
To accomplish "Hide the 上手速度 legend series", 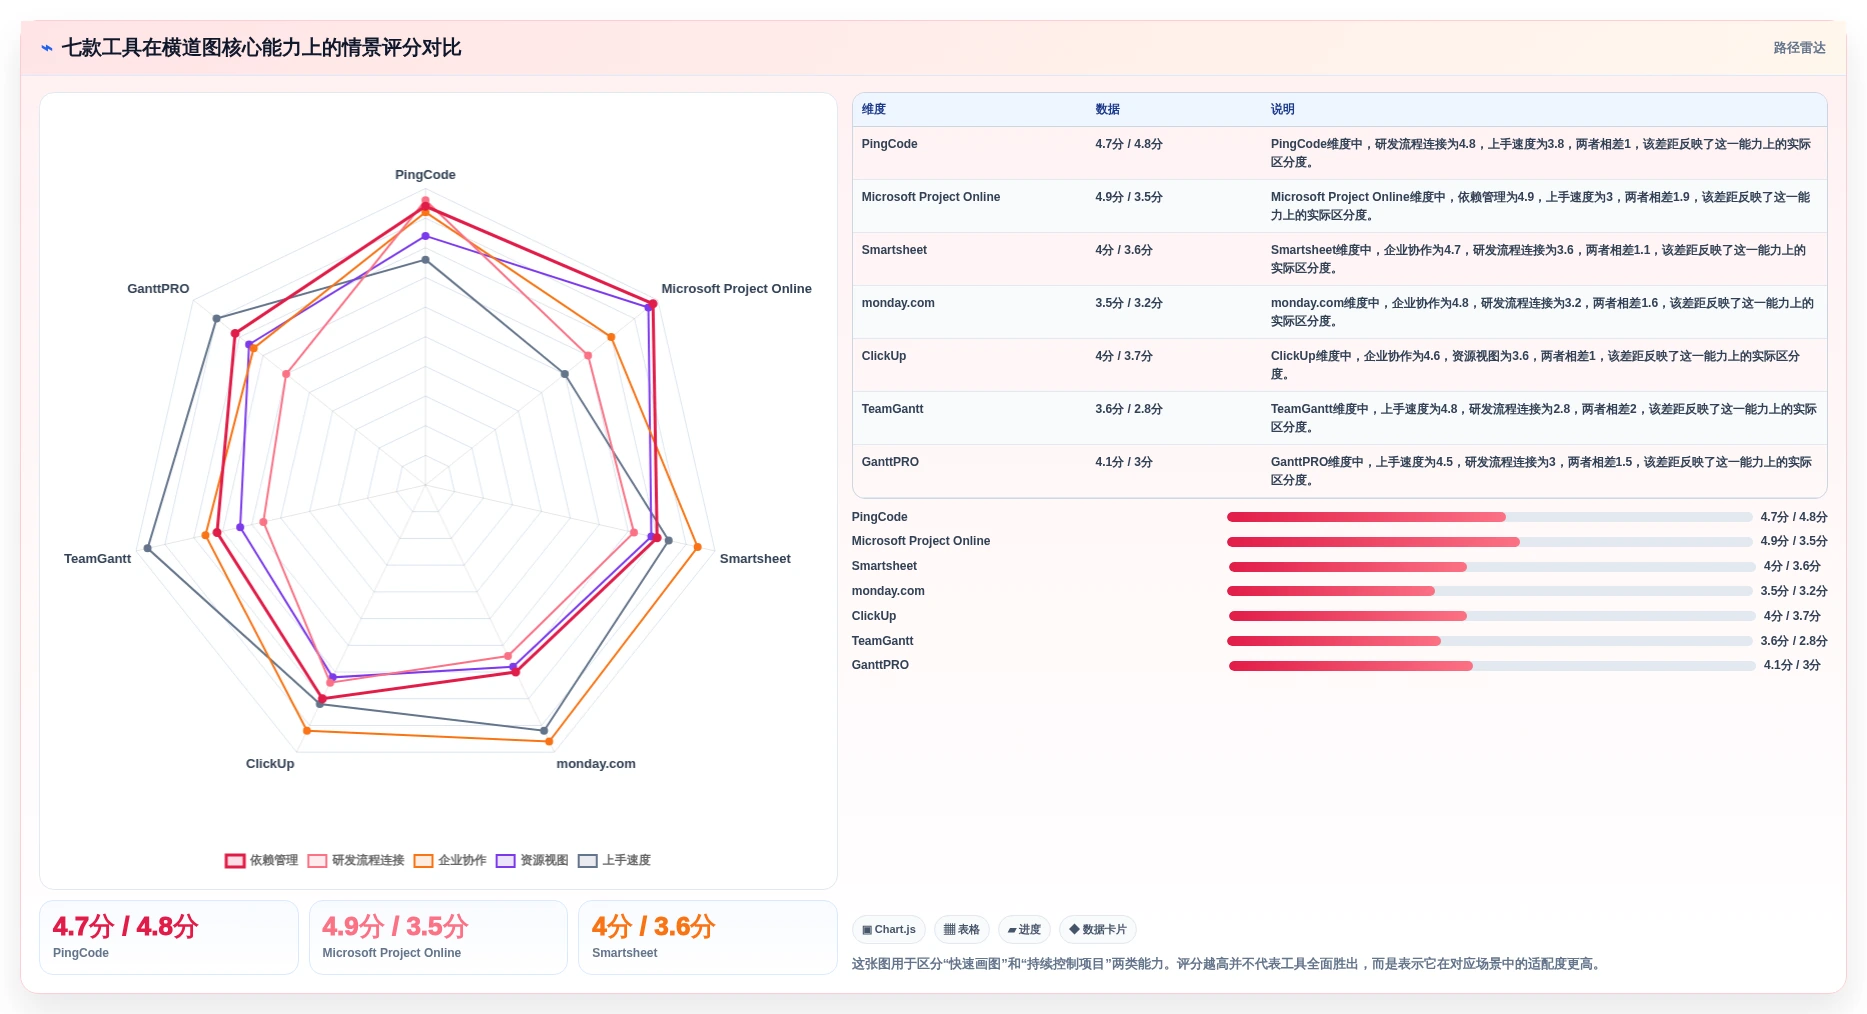I will coord(614,860).
